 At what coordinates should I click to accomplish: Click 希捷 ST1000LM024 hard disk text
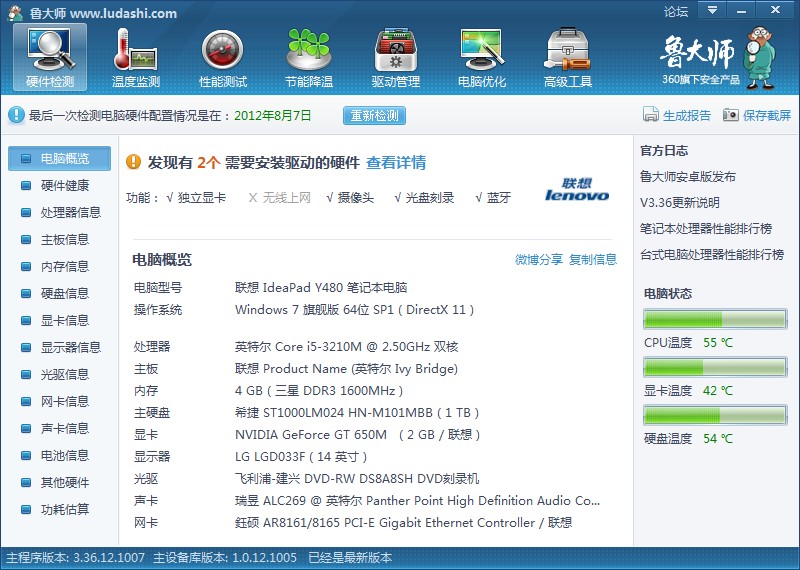[357, 412]
